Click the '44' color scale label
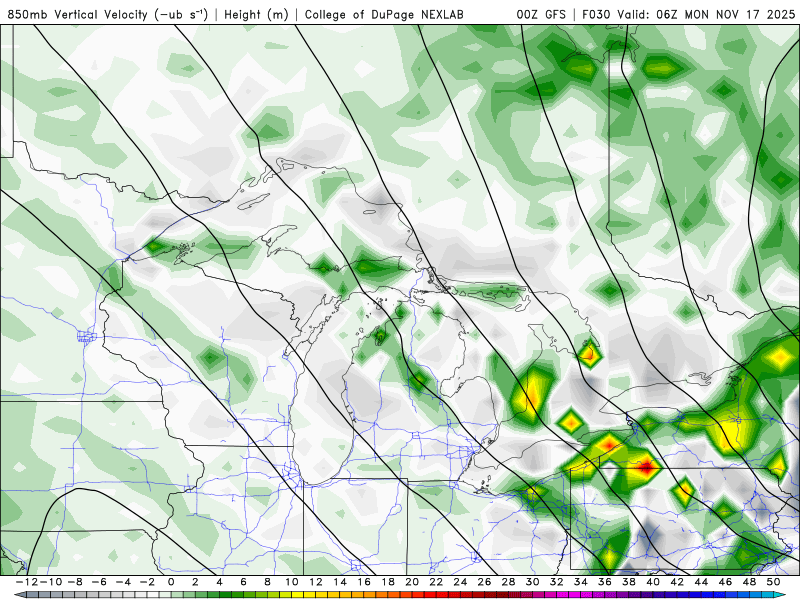This screenshot has width=800, height=600. click(701, 582)
